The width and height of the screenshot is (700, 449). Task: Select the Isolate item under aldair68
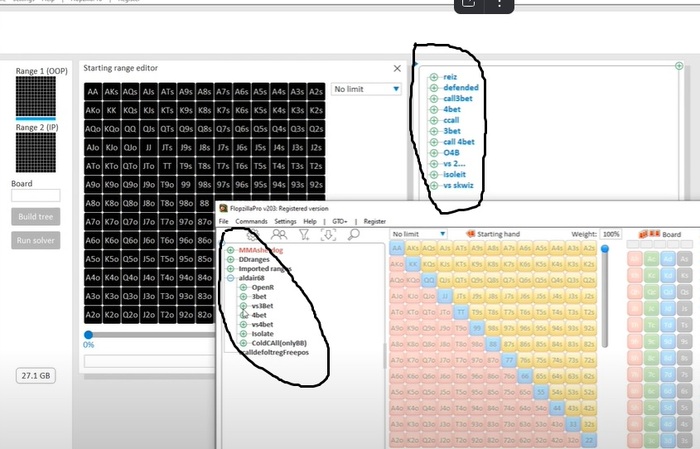tap(262, 334)
